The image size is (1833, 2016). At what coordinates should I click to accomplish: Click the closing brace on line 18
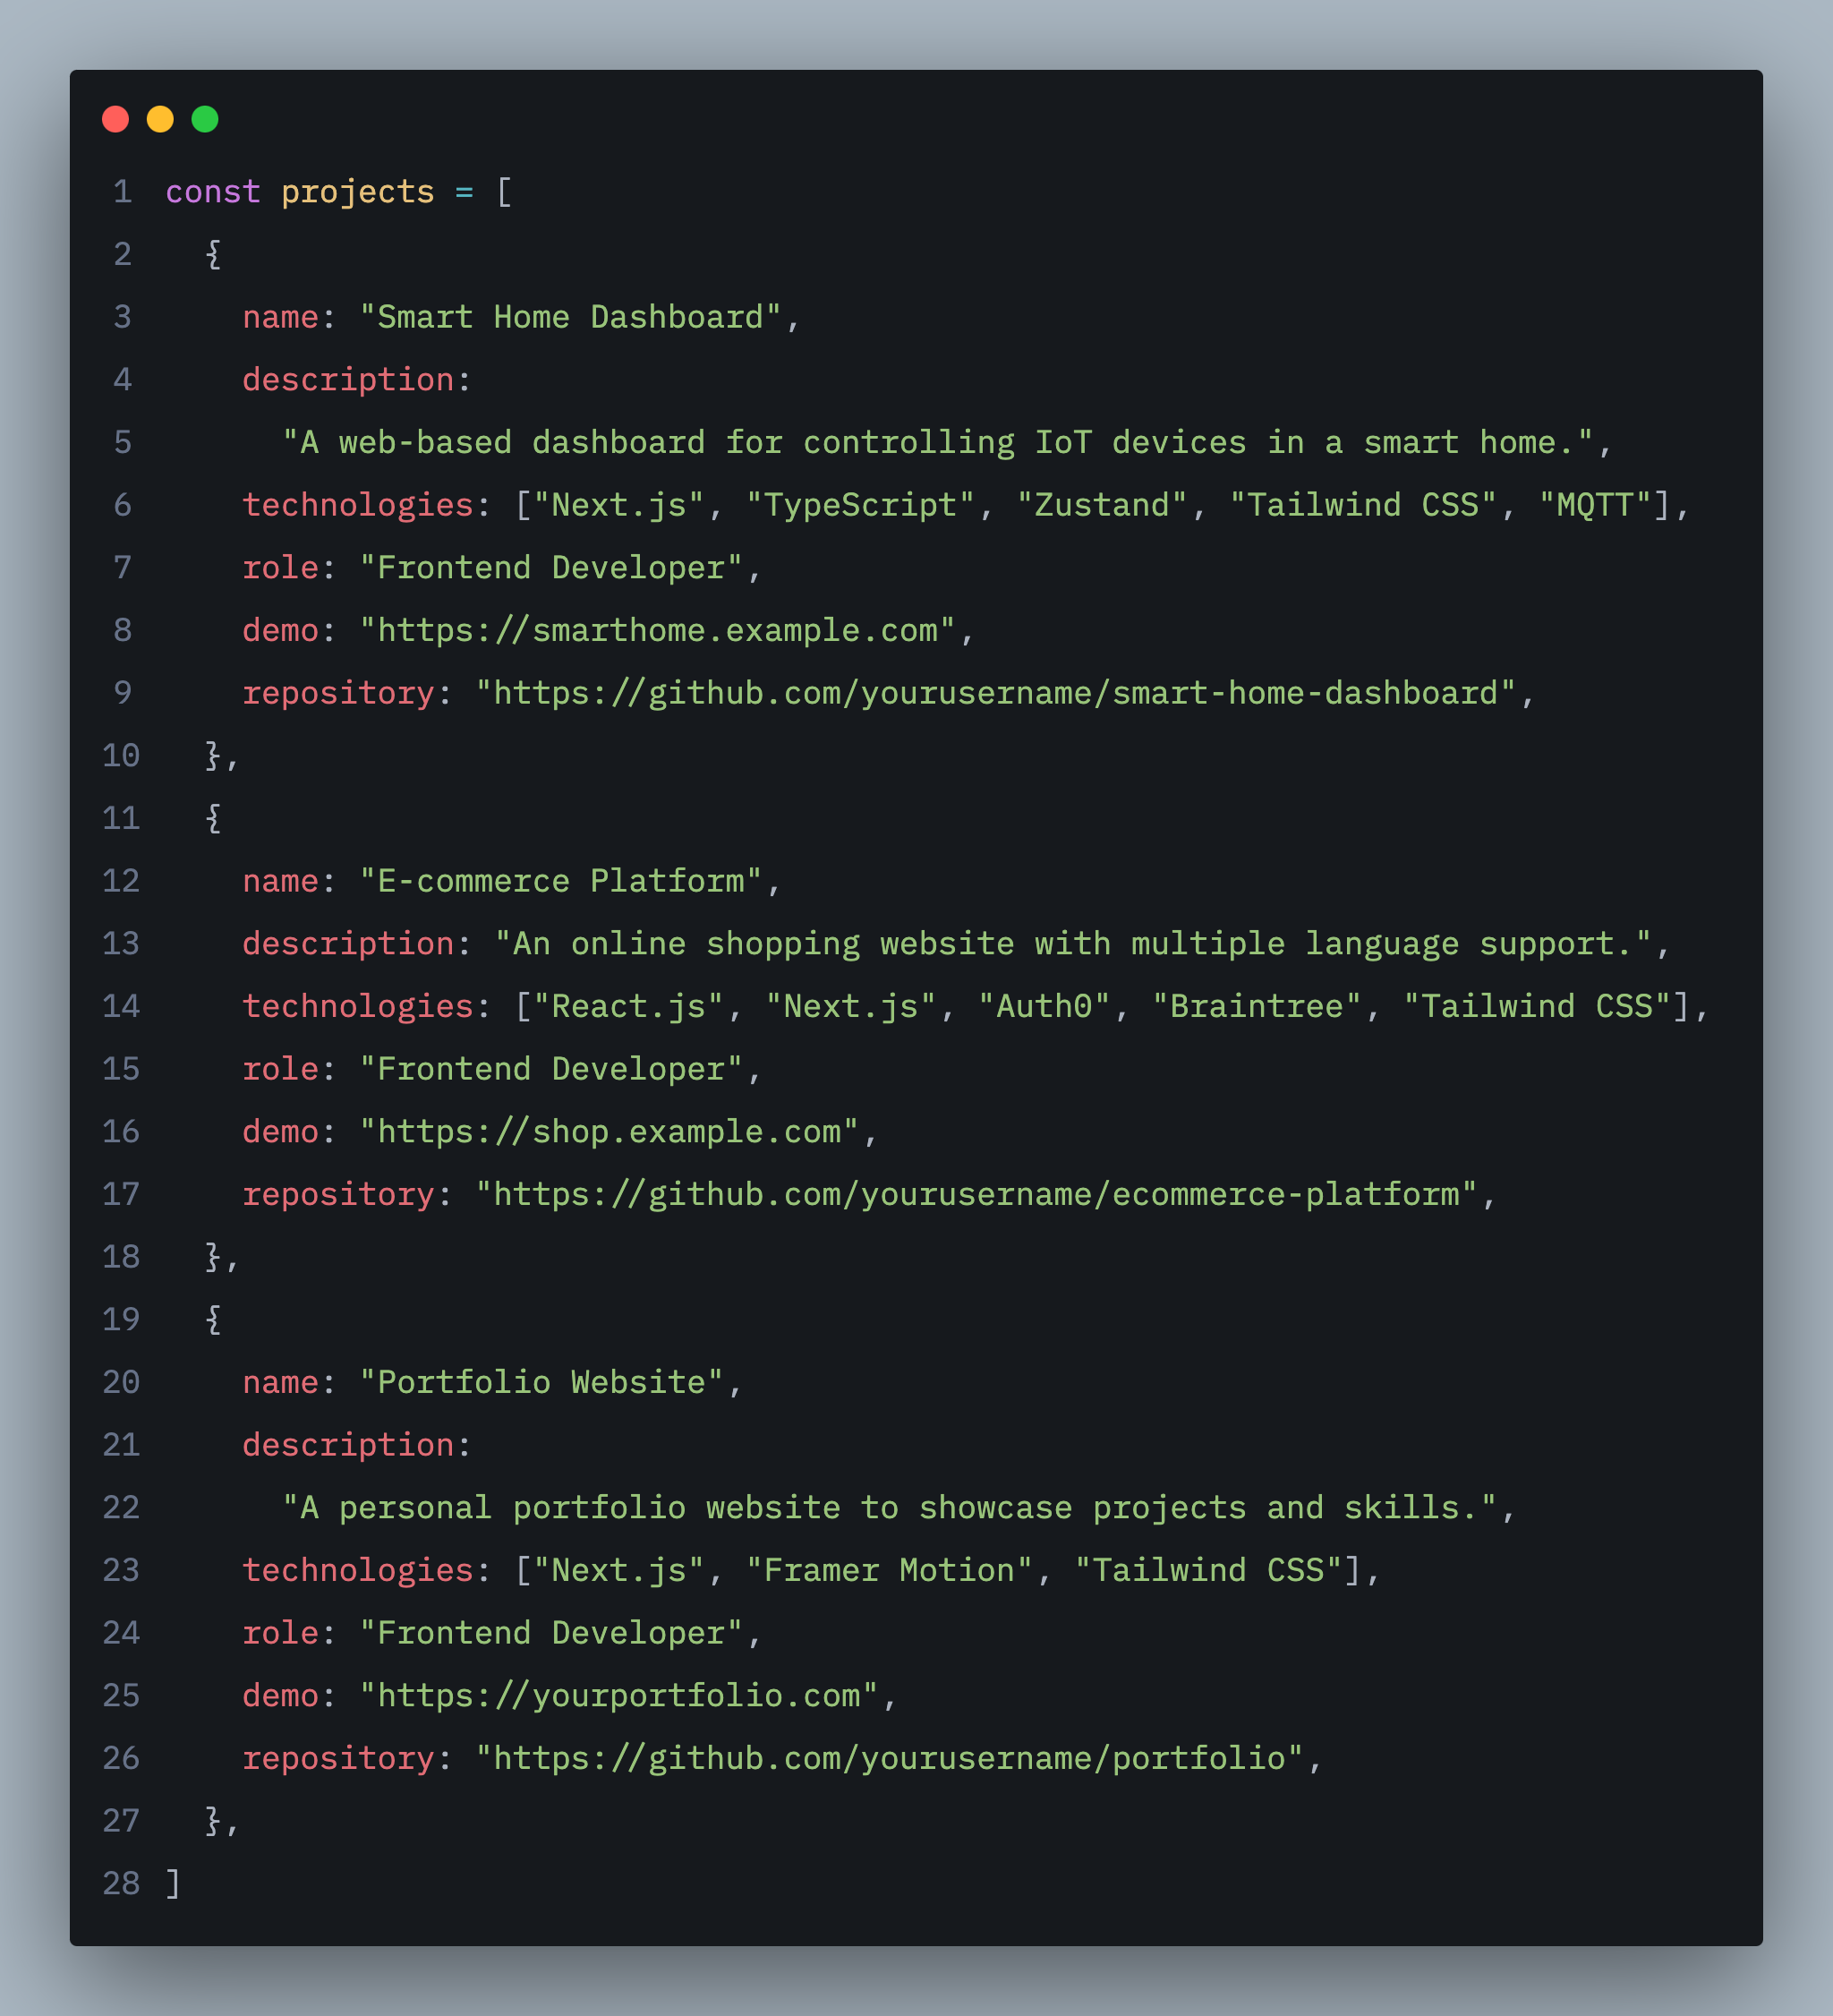coord(213,1257)
